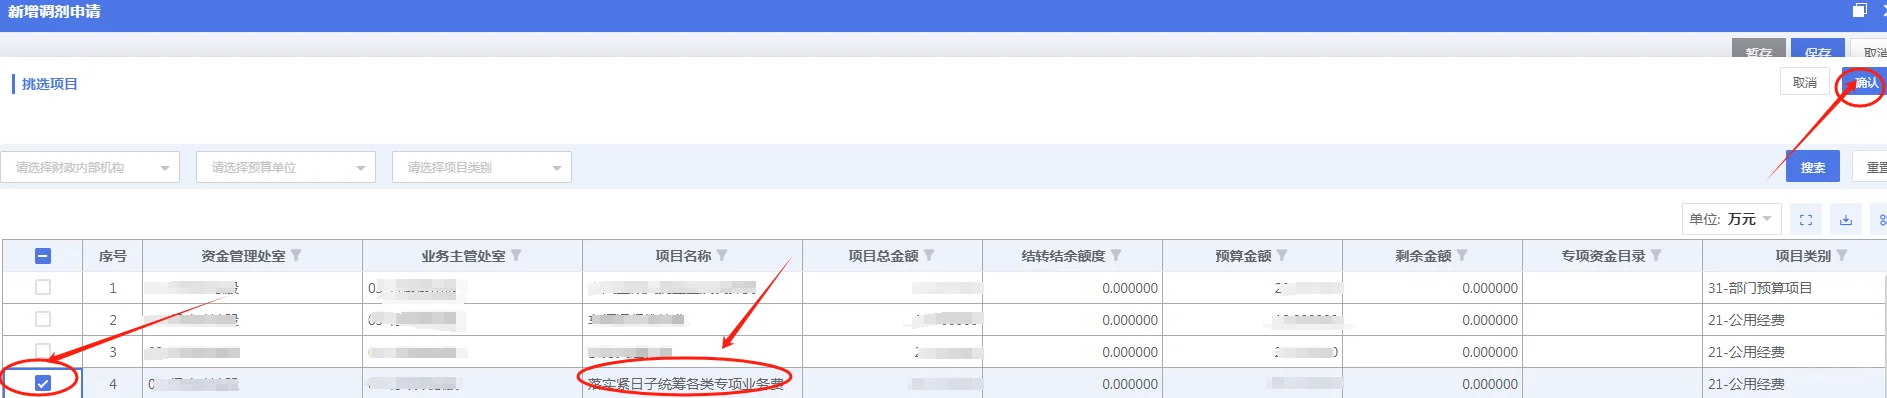Select the 31-部门预算项目 cell in row 1

1794,288
